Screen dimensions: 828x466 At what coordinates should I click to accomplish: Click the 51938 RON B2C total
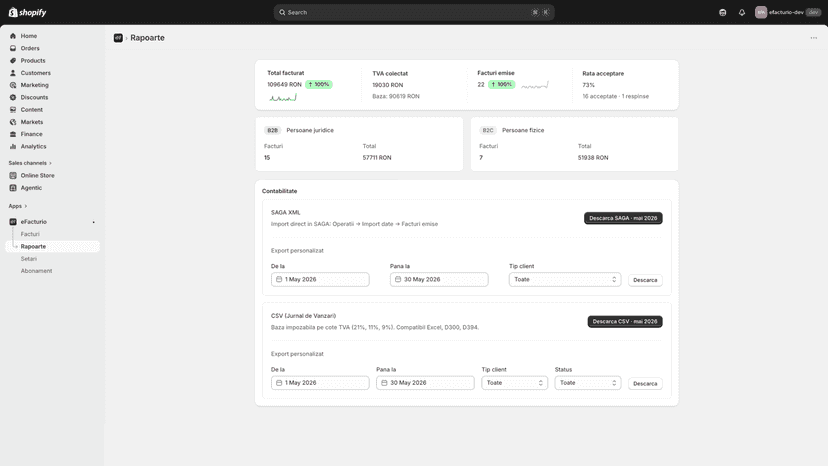(x=593, y=158)
